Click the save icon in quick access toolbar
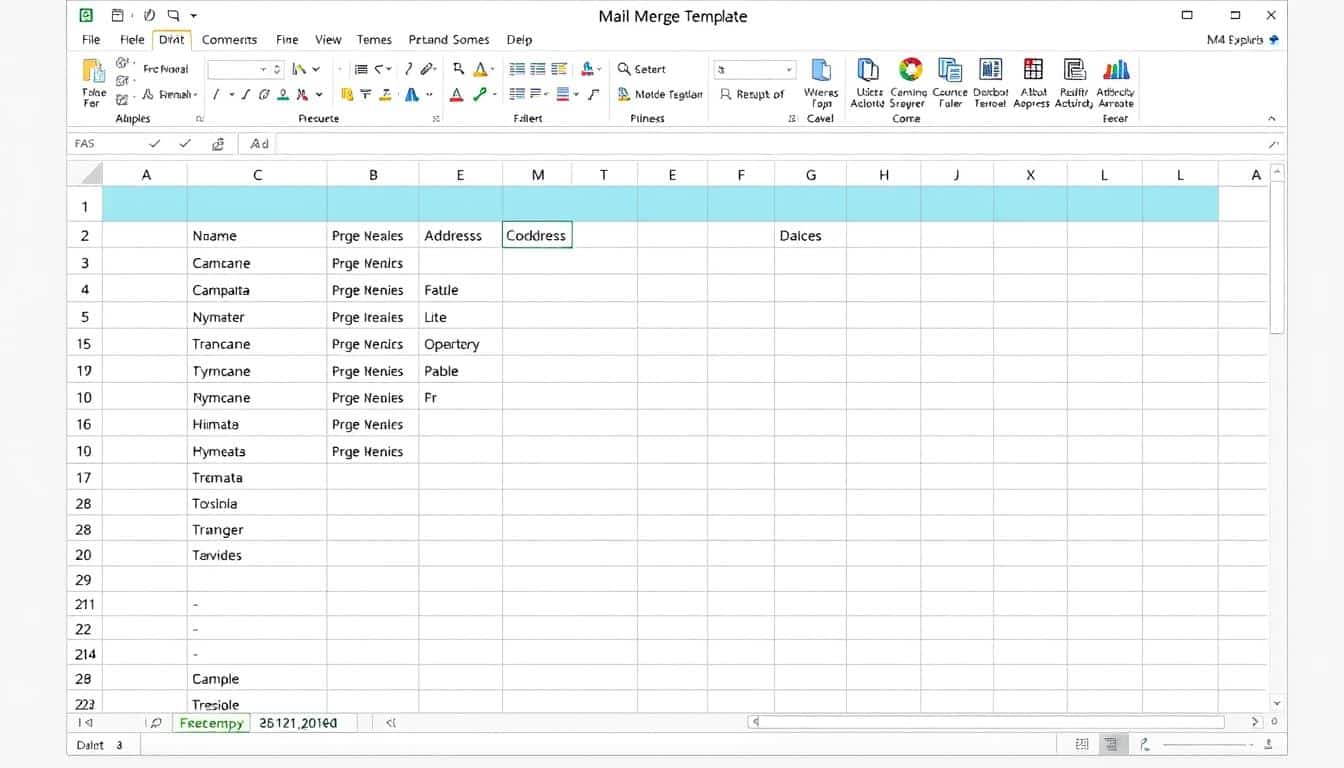Screen dimensions: 1344x768 pyautogui.click(x=118, y=15)
